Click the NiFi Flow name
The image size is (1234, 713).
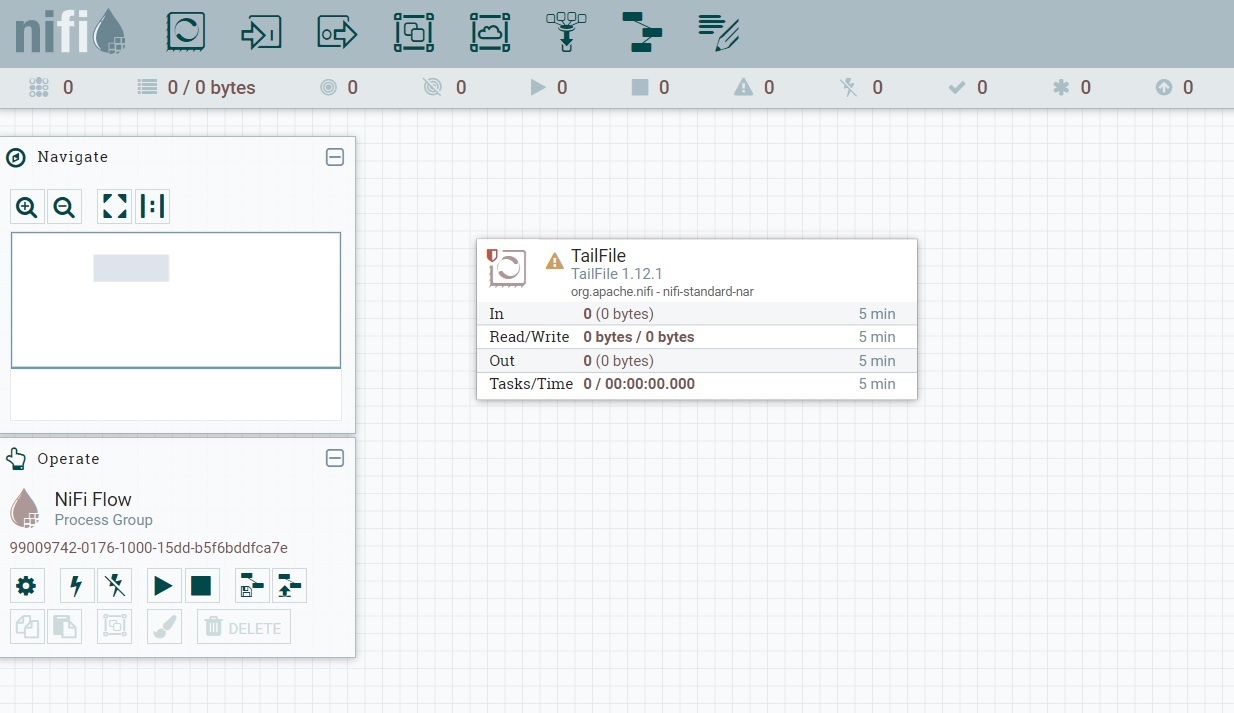point(93,499)
